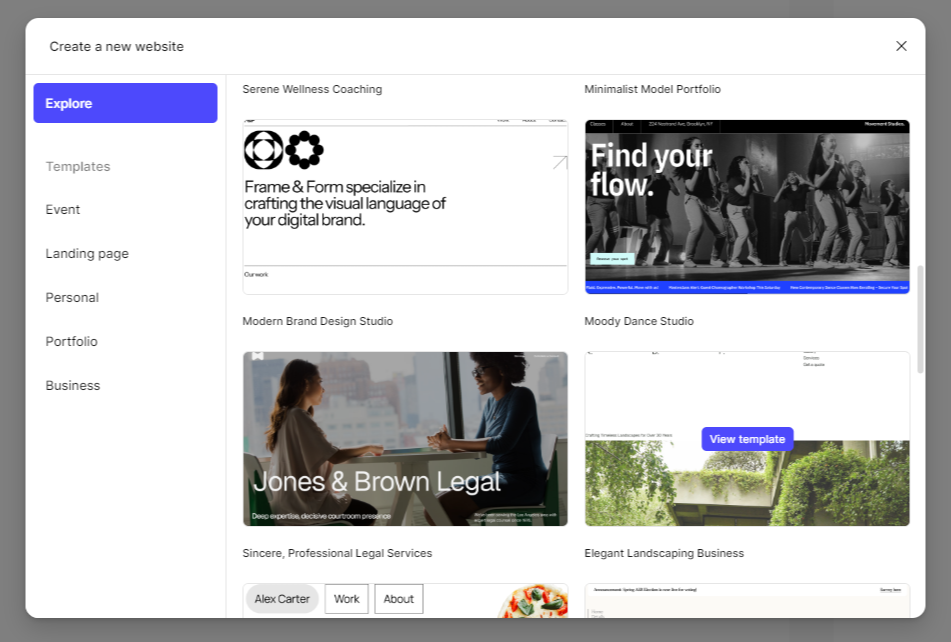Click the Templates heading in sidebar
Viewport: 951px width, 642px height.
[x=78, y=167]
